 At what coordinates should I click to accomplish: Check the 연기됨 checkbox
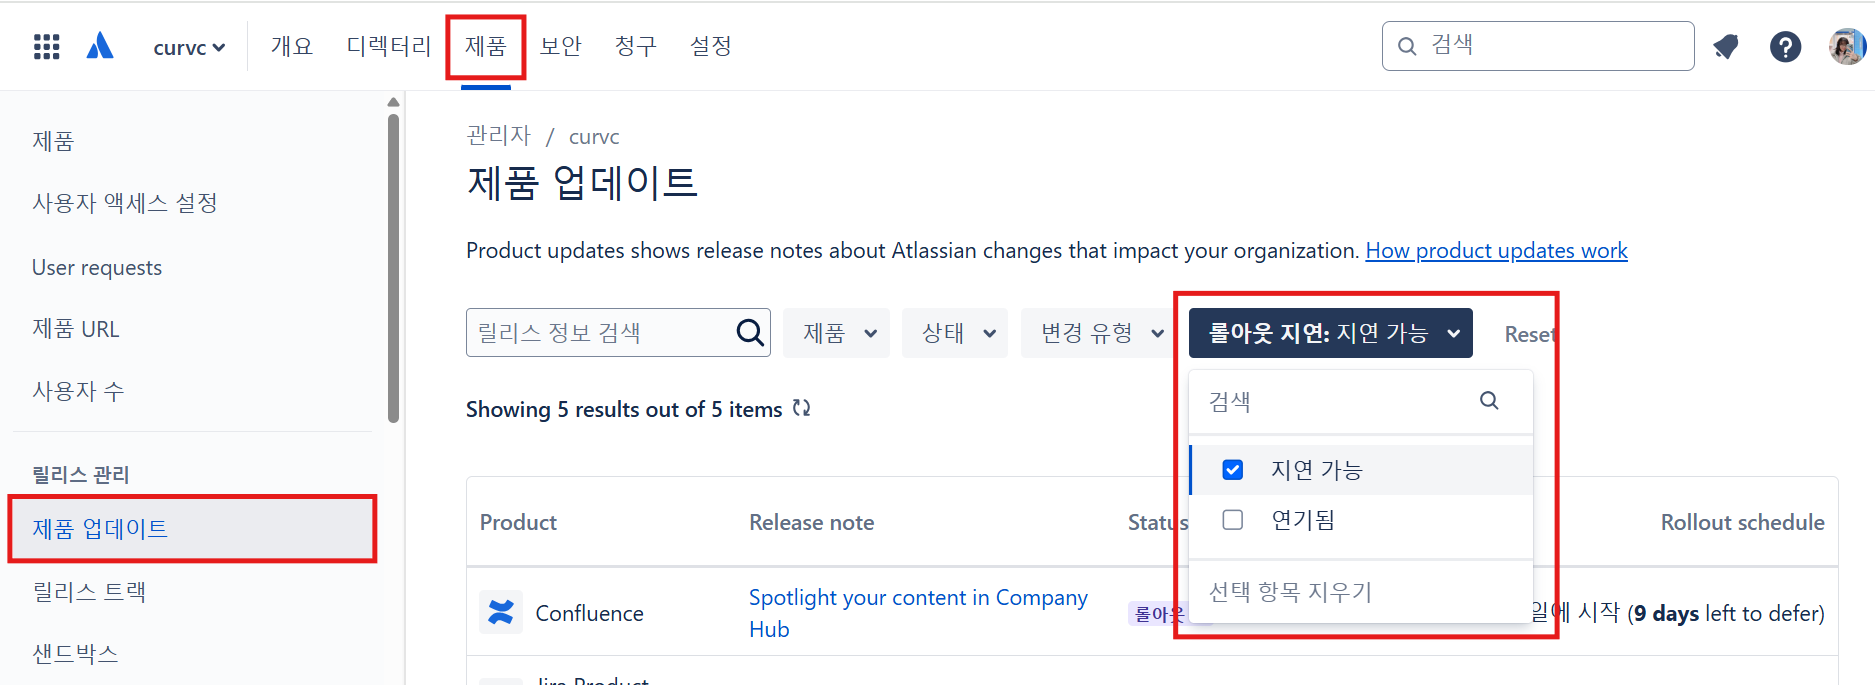[x=1233, y=520]
